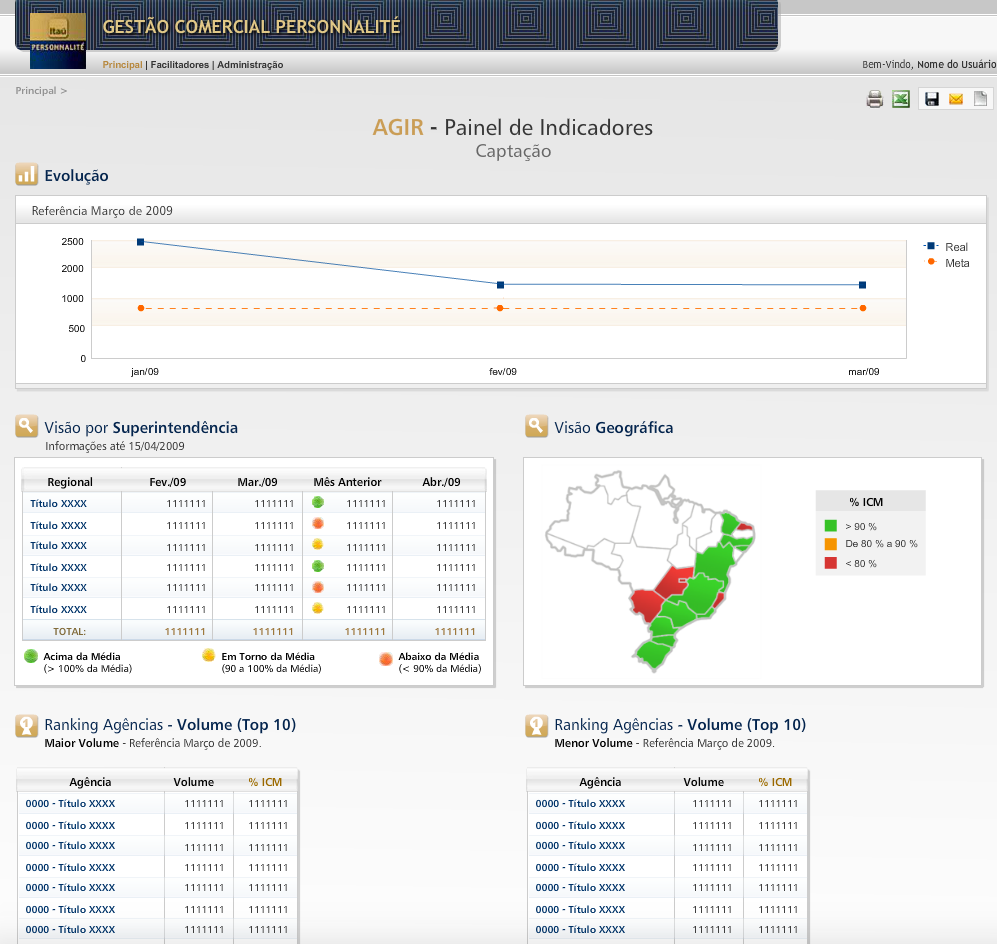Click the mar/09 axis label
This screenshot has height=944, width=997.
tap(863, 371)
